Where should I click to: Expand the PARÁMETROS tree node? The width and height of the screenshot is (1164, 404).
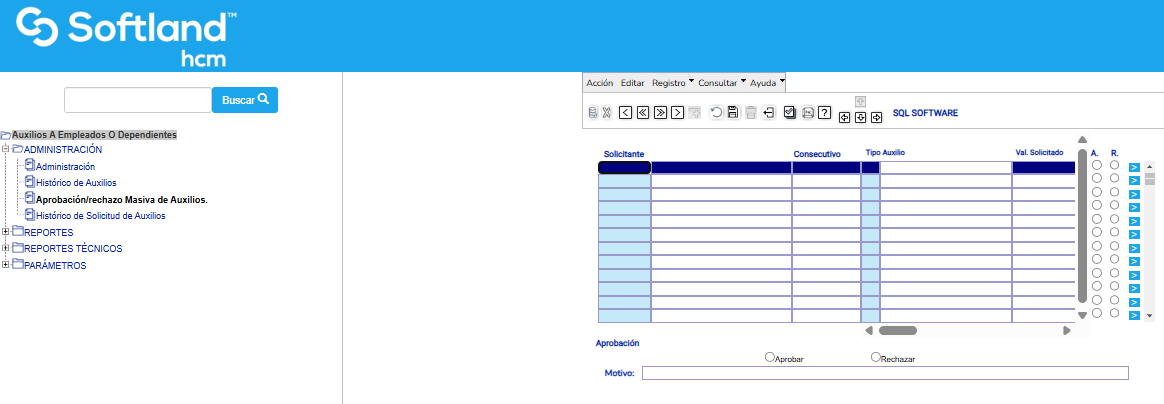coord(6,265)
